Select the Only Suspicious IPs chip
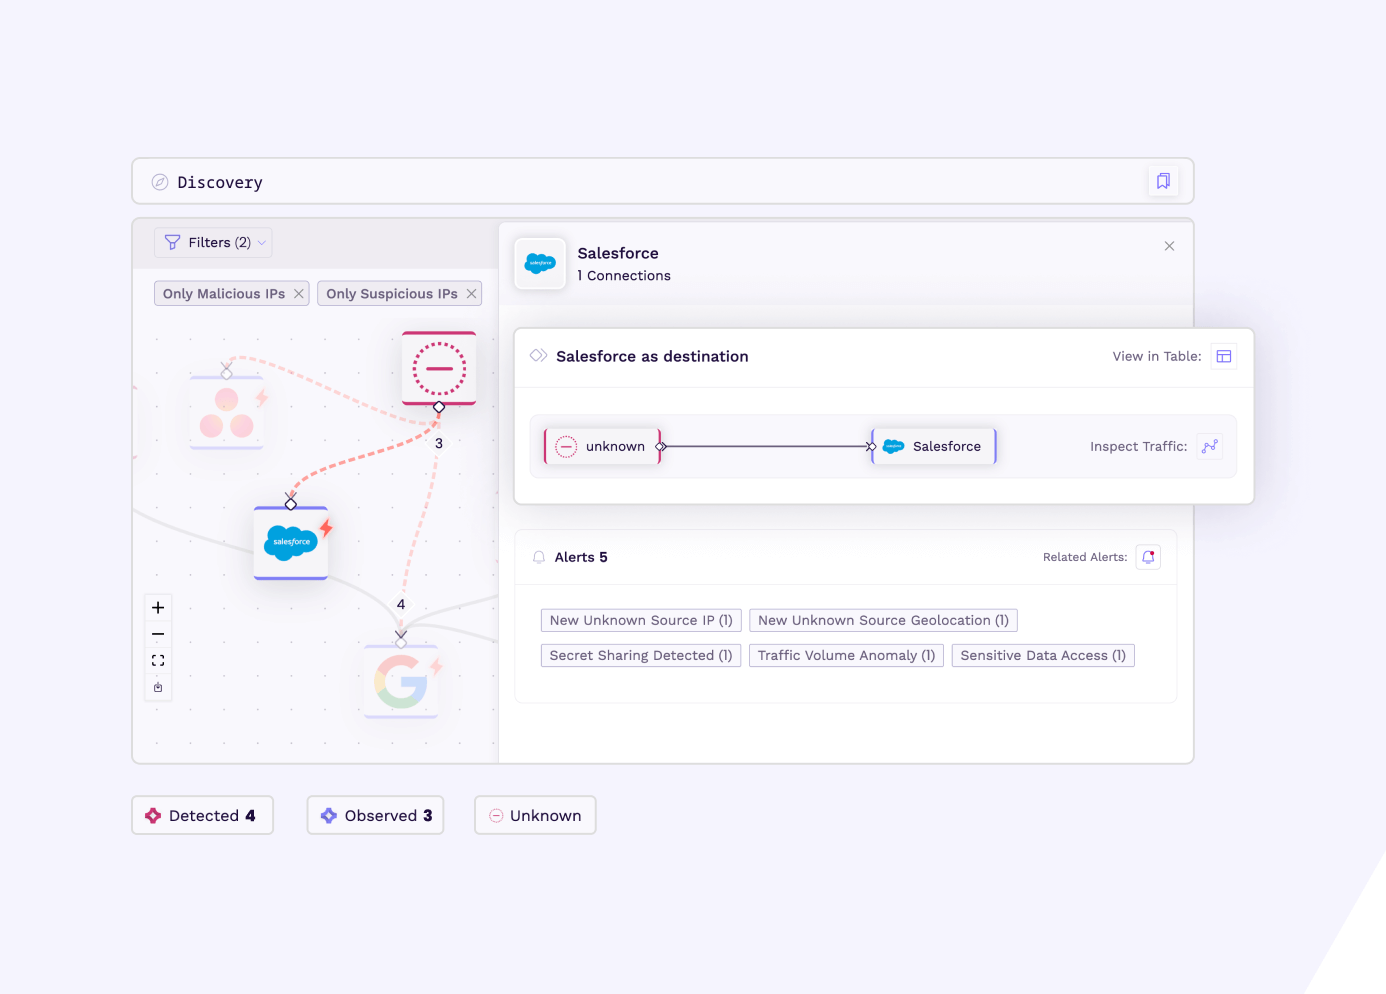 [399, 294]
